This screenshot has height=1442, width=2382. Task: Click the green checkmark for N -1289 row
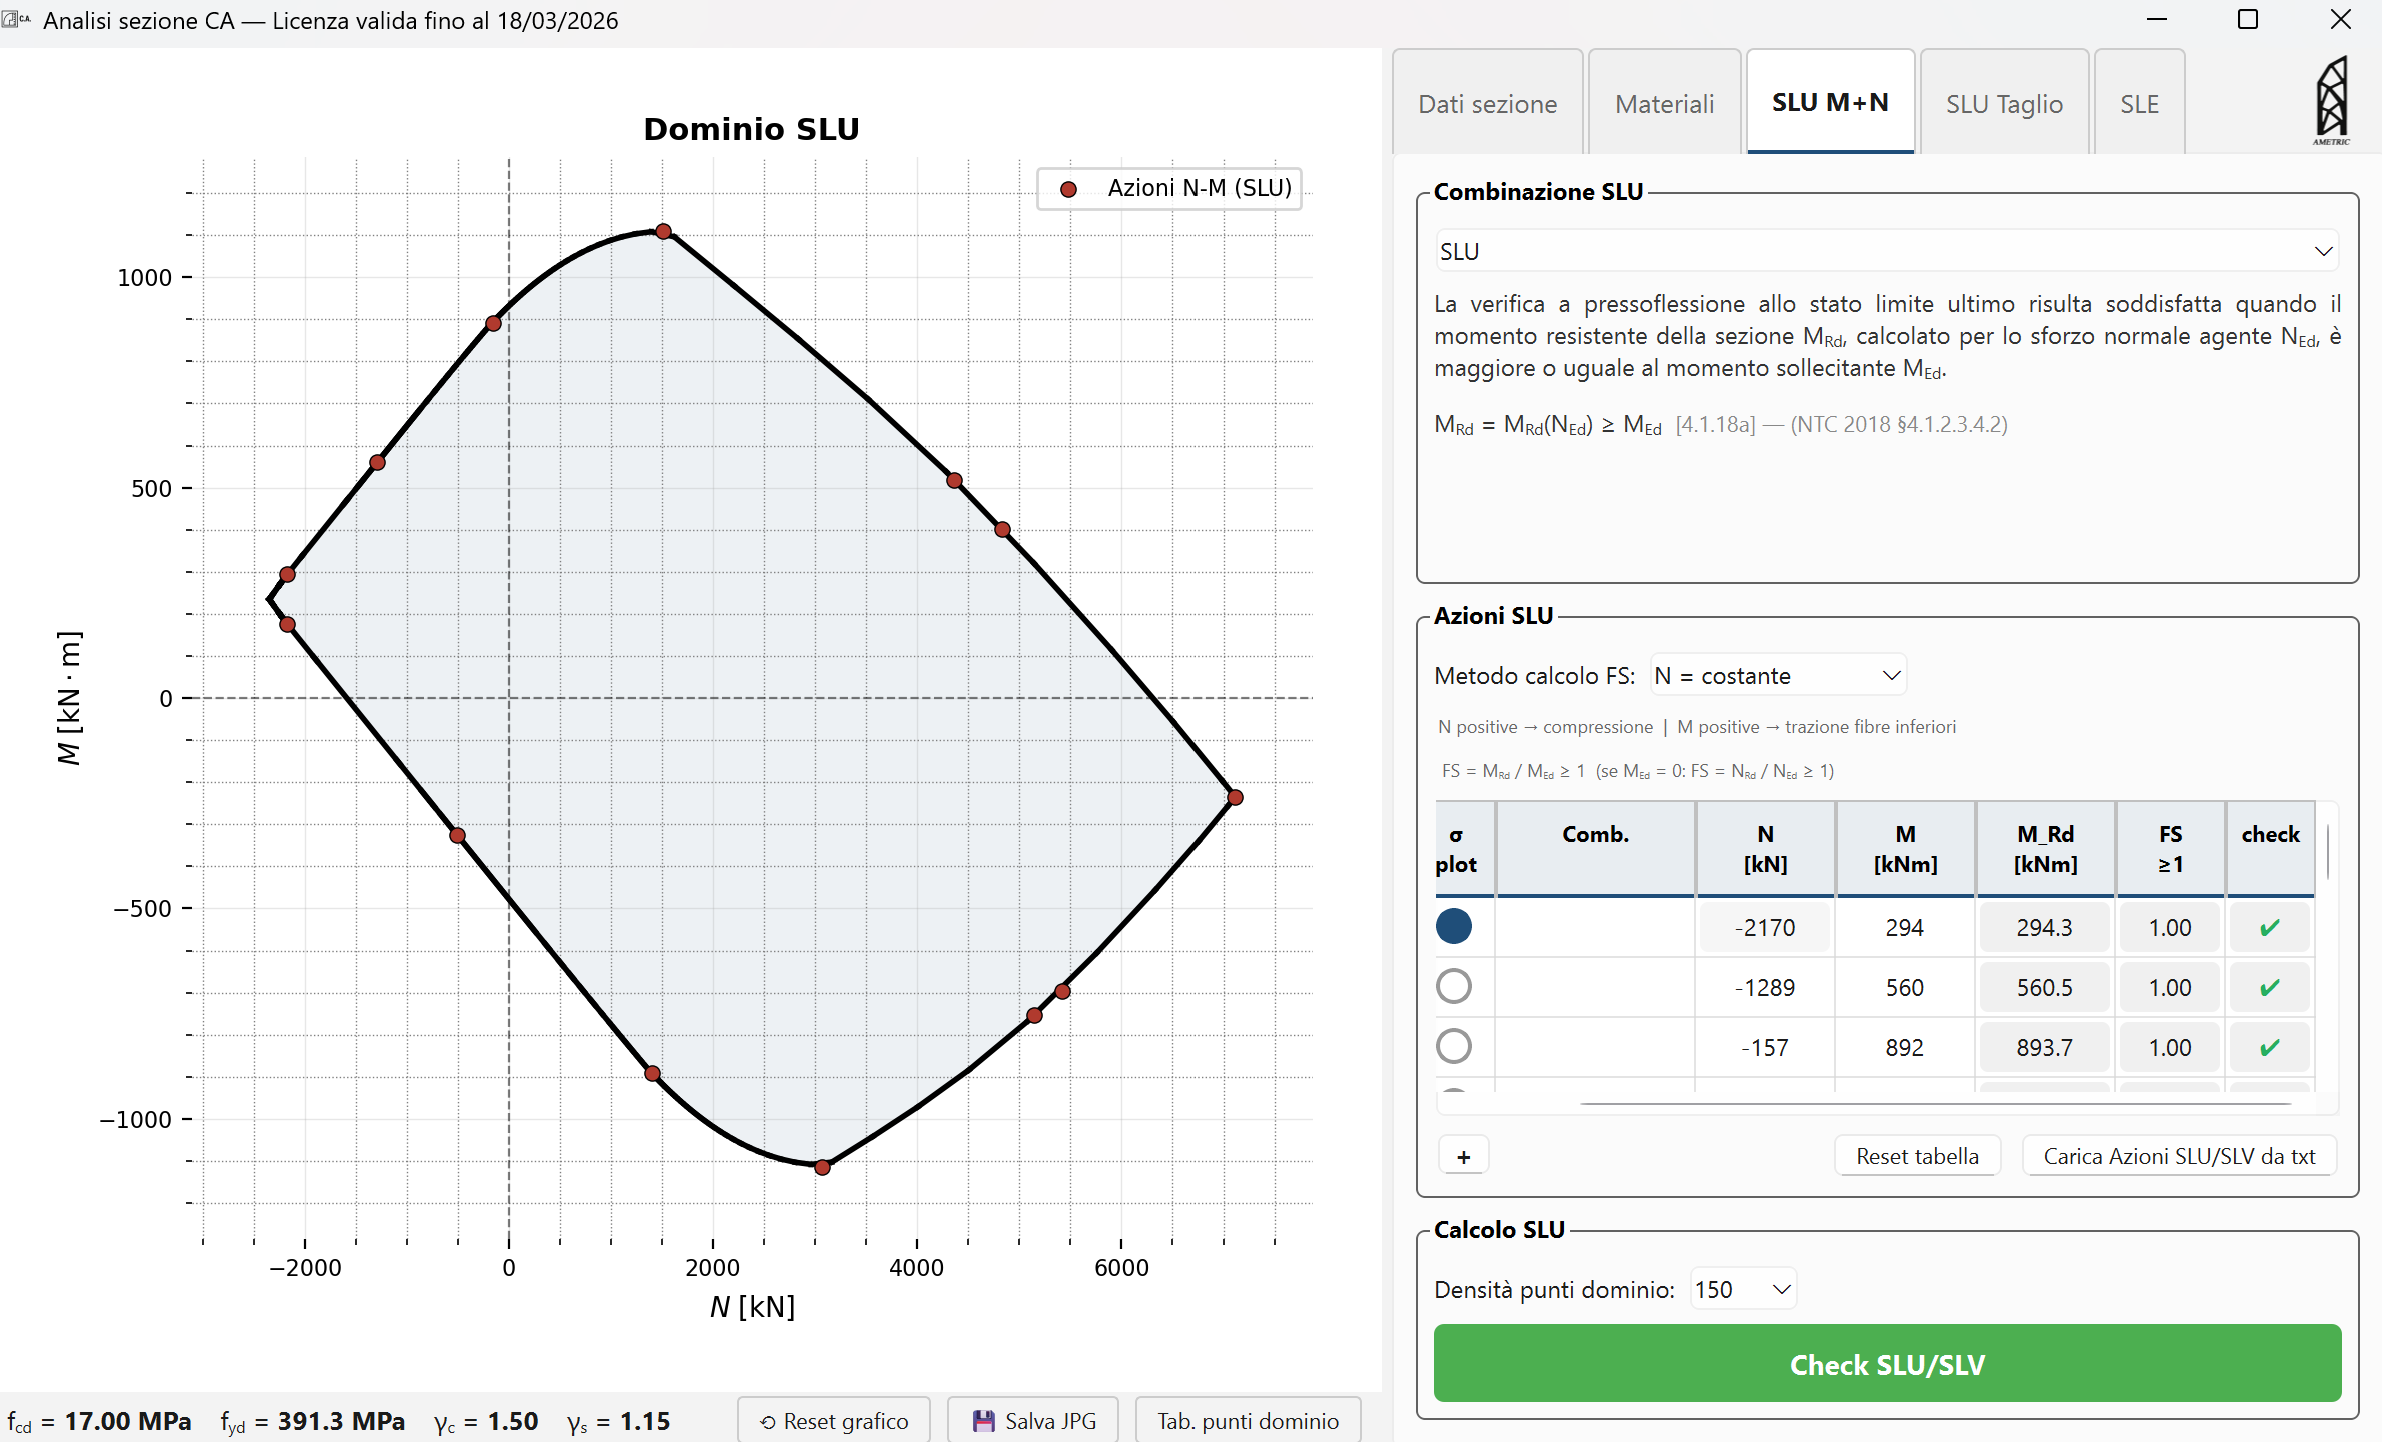pos(2269,987)
